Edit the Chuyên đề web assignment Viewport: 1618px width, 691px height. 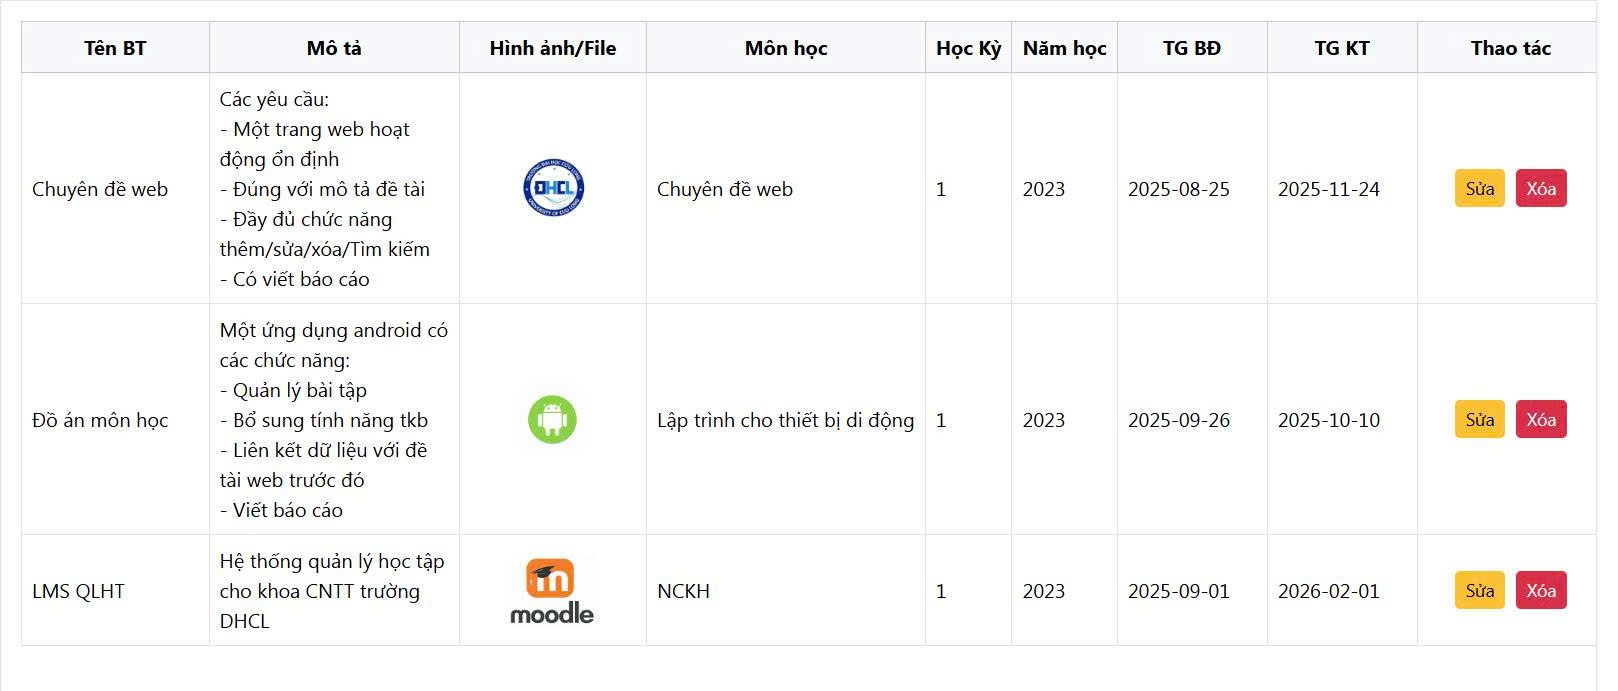1479,189
